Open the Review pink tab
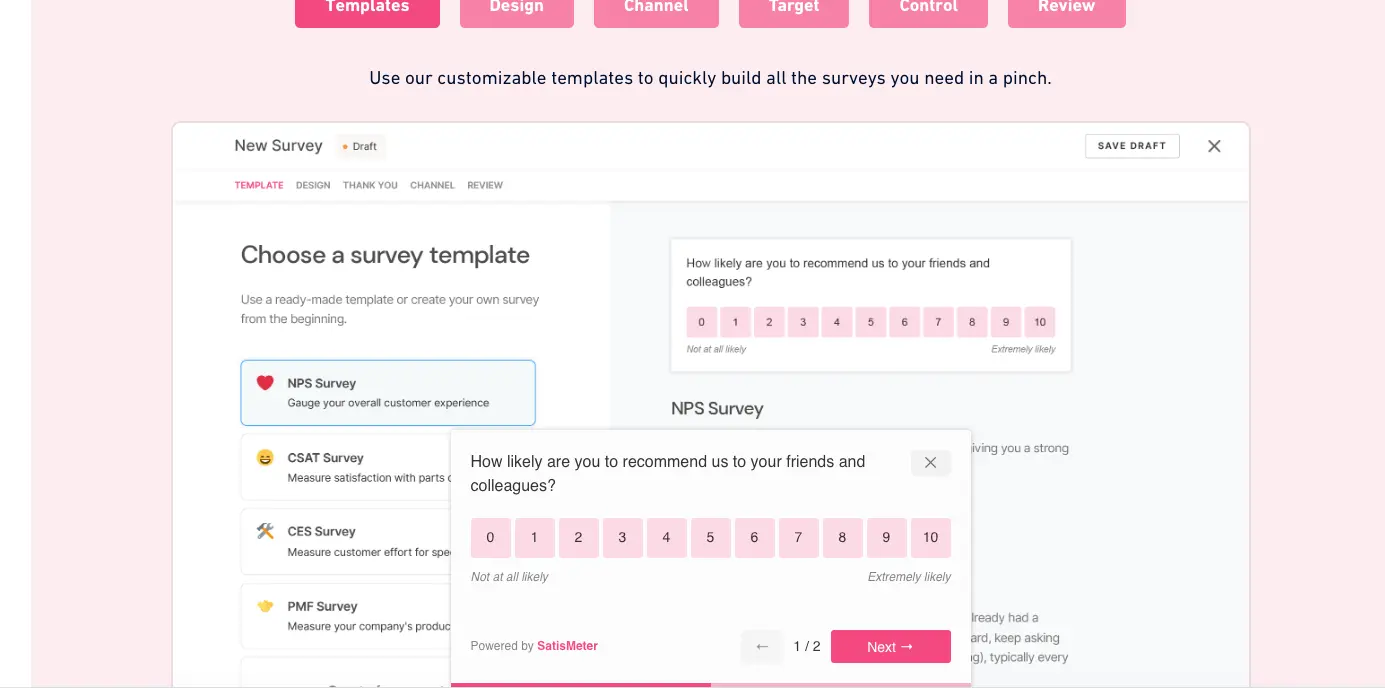The height and width of the screenshot is (688, 1385). pyautogui.click(x=1066, y=9)
